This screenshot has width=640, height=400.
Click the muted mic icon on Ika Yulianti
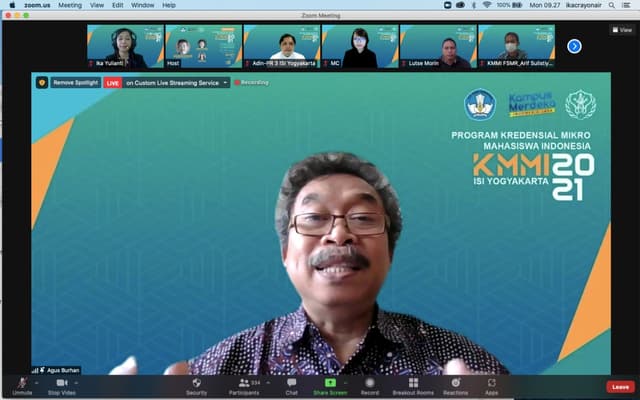click(91, 64)
